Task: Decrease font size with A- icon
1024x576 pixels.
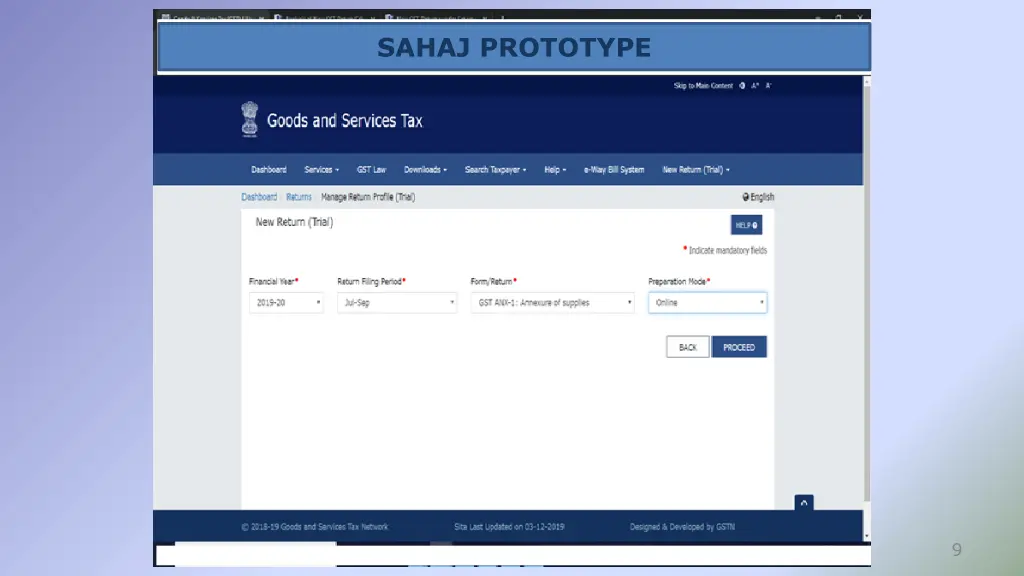Action: (x=768, y=86)
